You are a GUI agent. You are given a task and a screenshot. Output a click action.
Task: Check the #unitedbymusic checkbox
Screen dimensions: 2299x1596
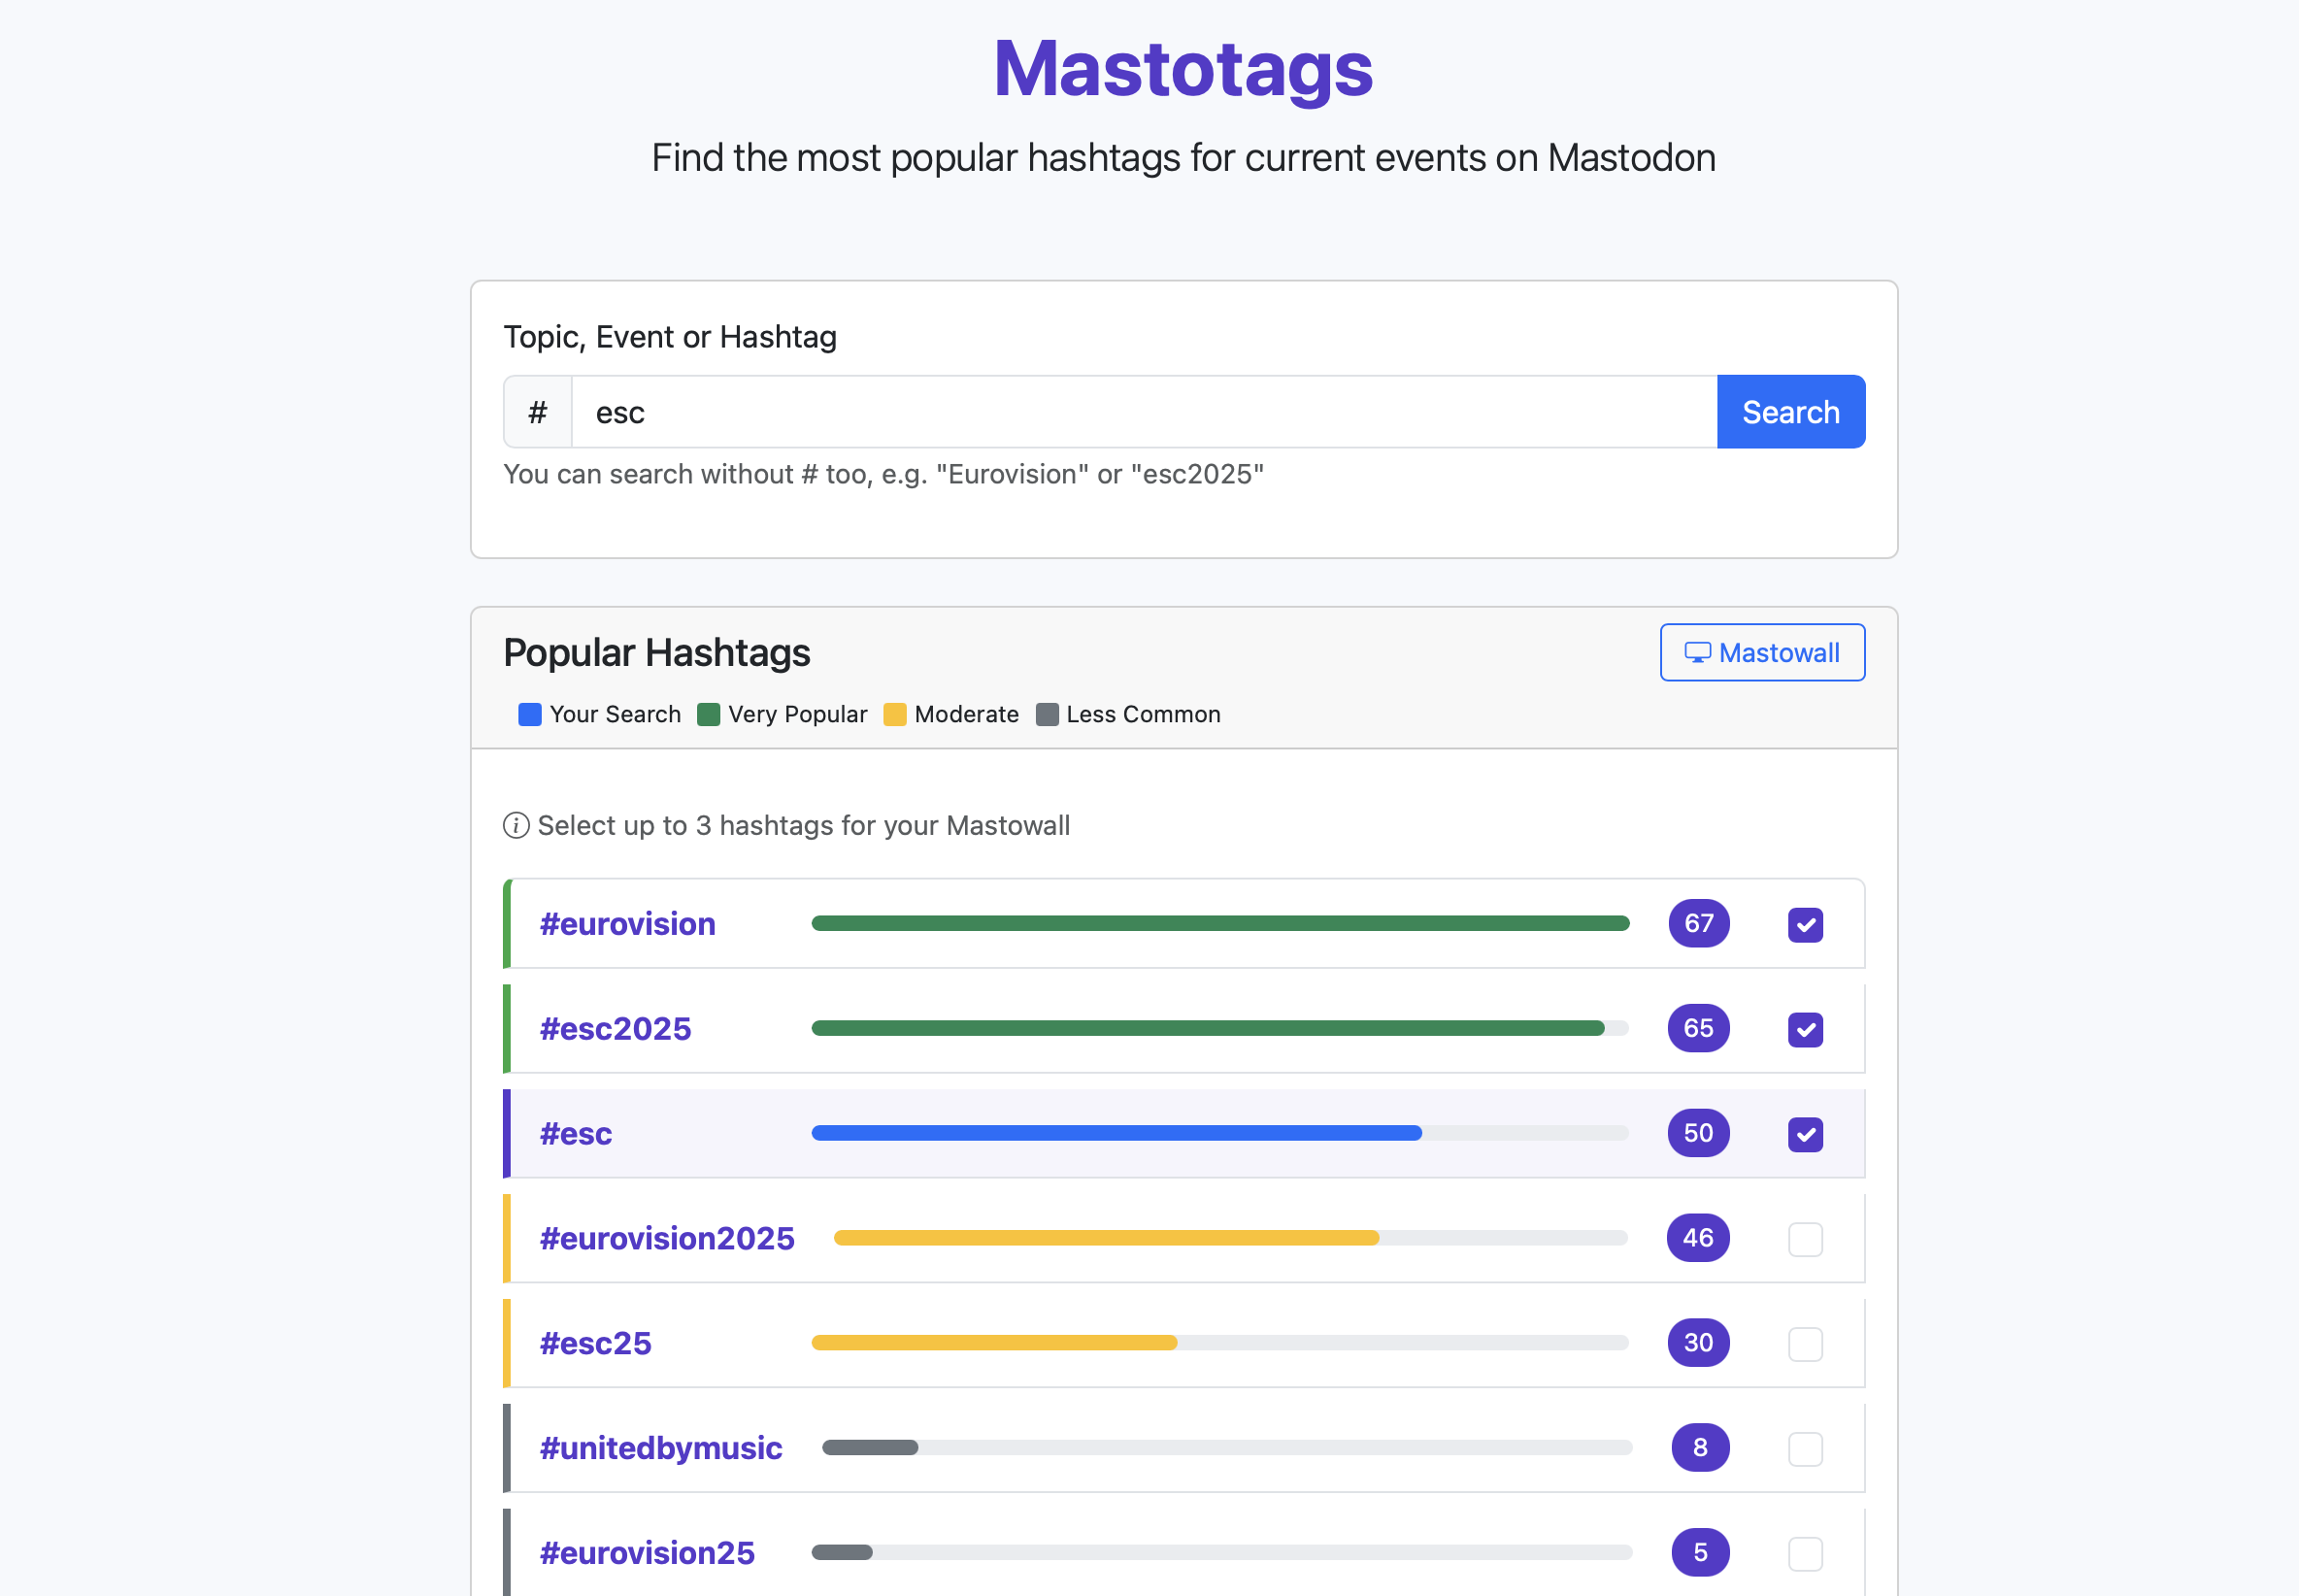(1805, 1450)
